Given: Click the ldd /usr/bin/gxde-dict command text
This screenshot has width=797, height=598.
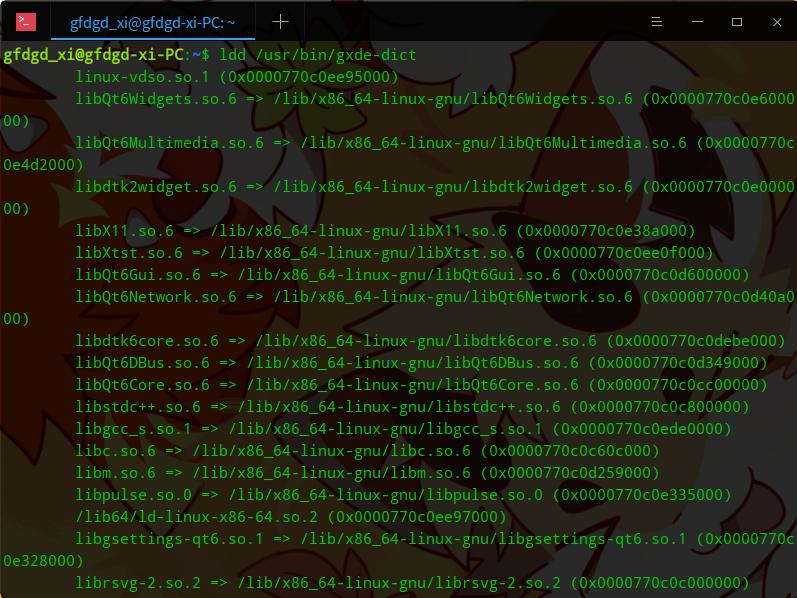Looking at the screenshot, I should [318, 55].
